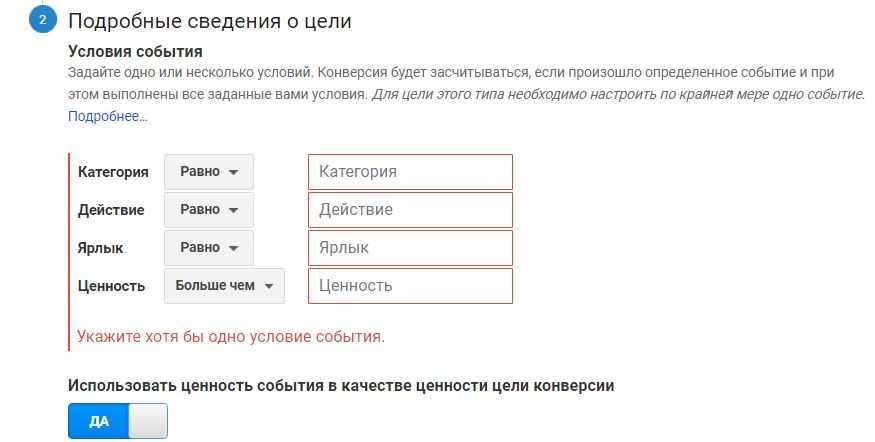Click the red 'Укажите хотя бы одно условие' error
Image resolution: width=875 pixels, height=442 pixels.
click(231, 336)
